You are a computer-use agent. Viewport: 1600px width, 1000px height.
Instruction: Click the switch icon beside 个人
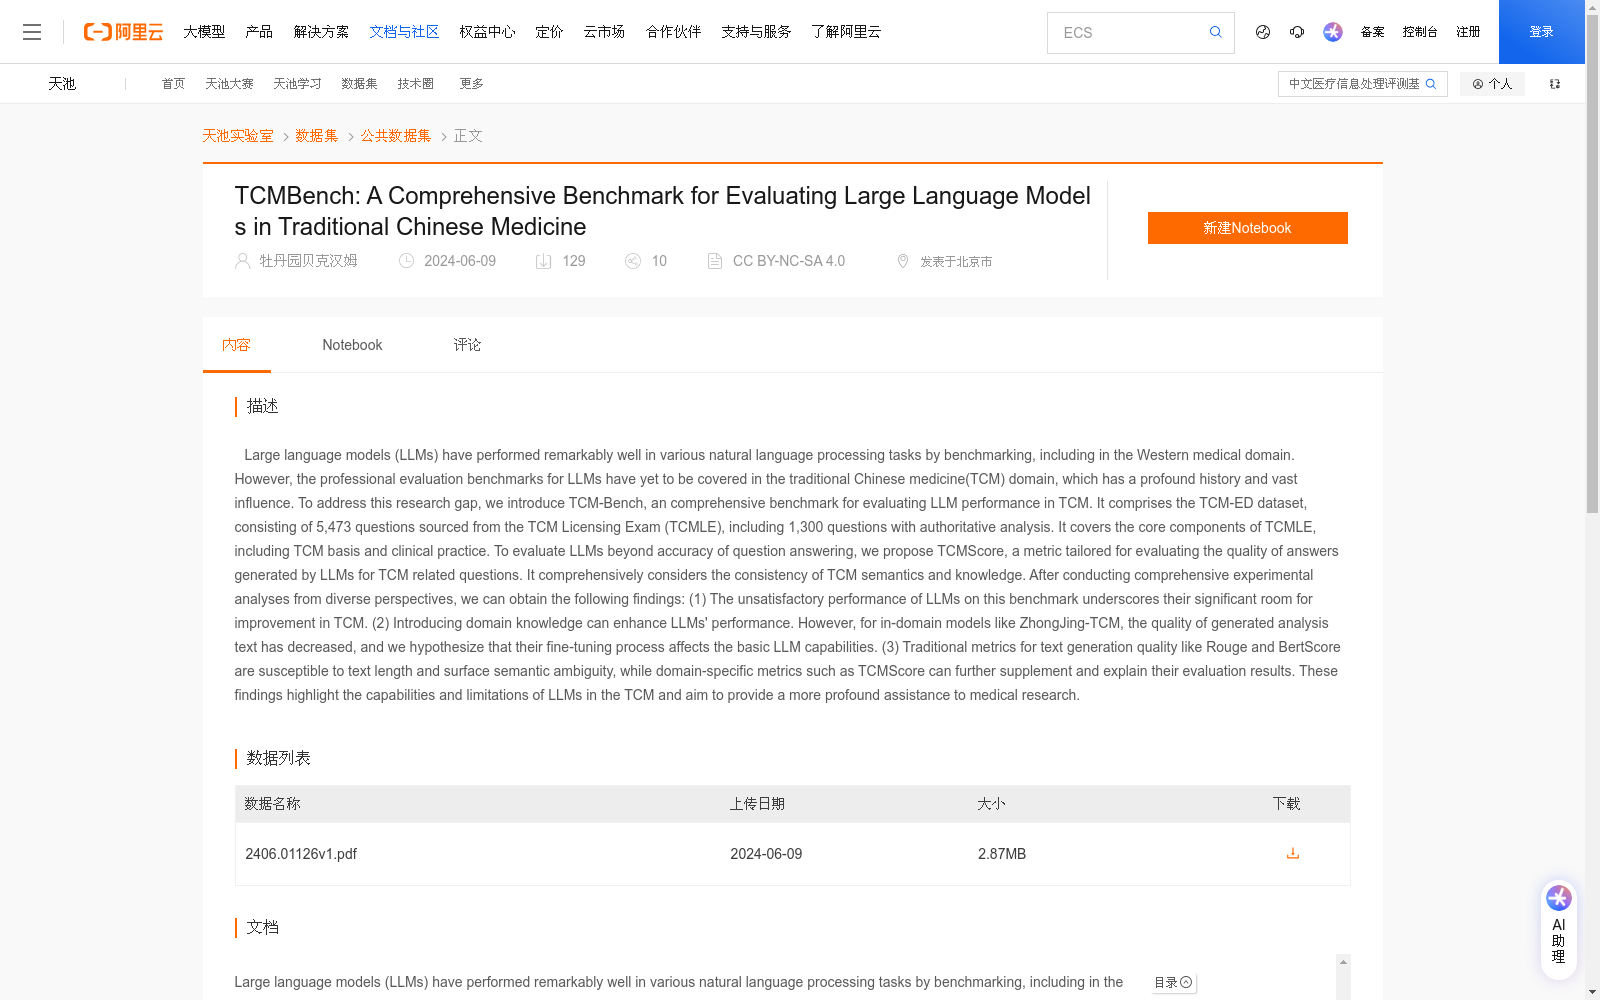pyautogui.click(x=1555, y=84)
